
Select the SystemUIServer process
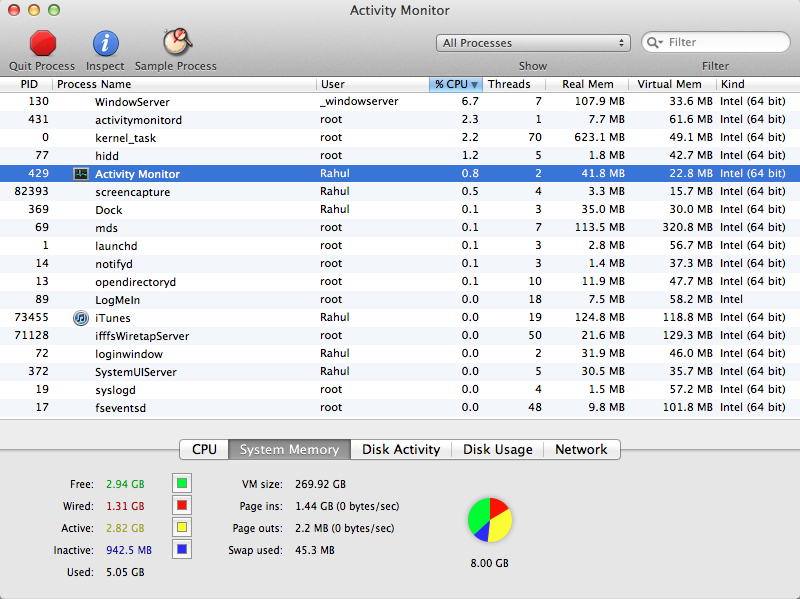click(400, 371)
